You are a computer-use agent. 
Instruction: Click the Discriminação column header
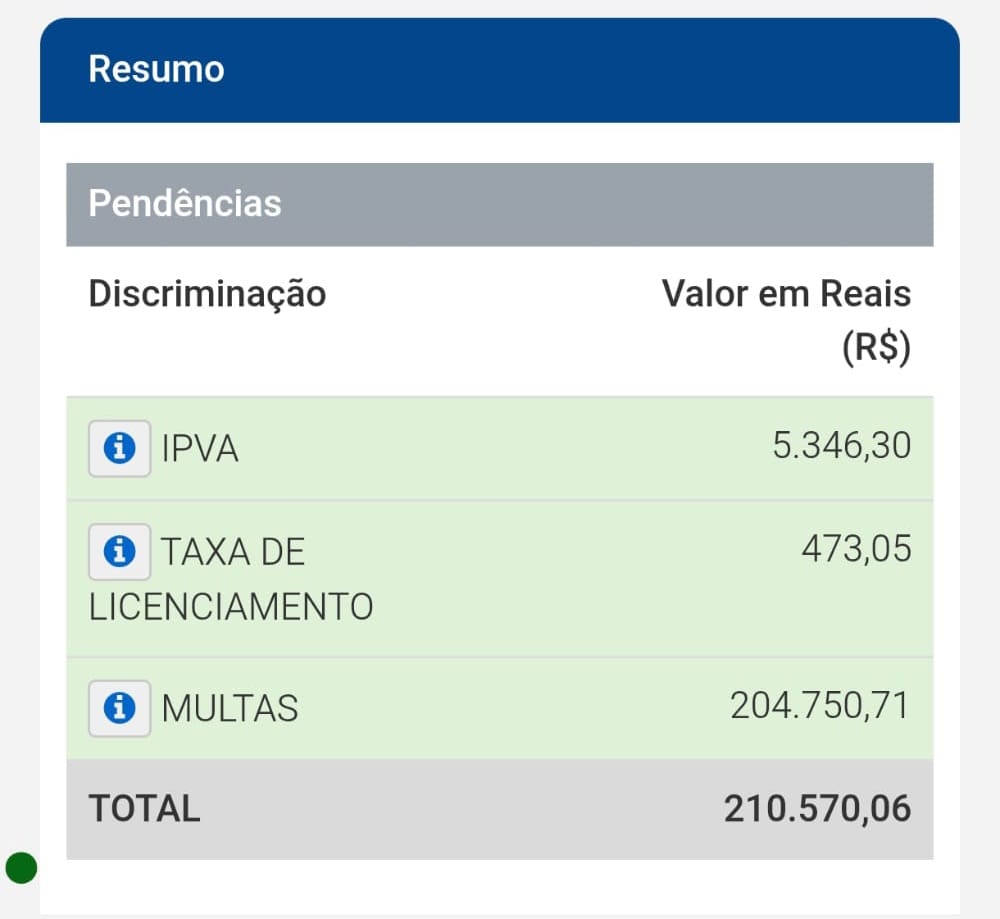[207, 294]
